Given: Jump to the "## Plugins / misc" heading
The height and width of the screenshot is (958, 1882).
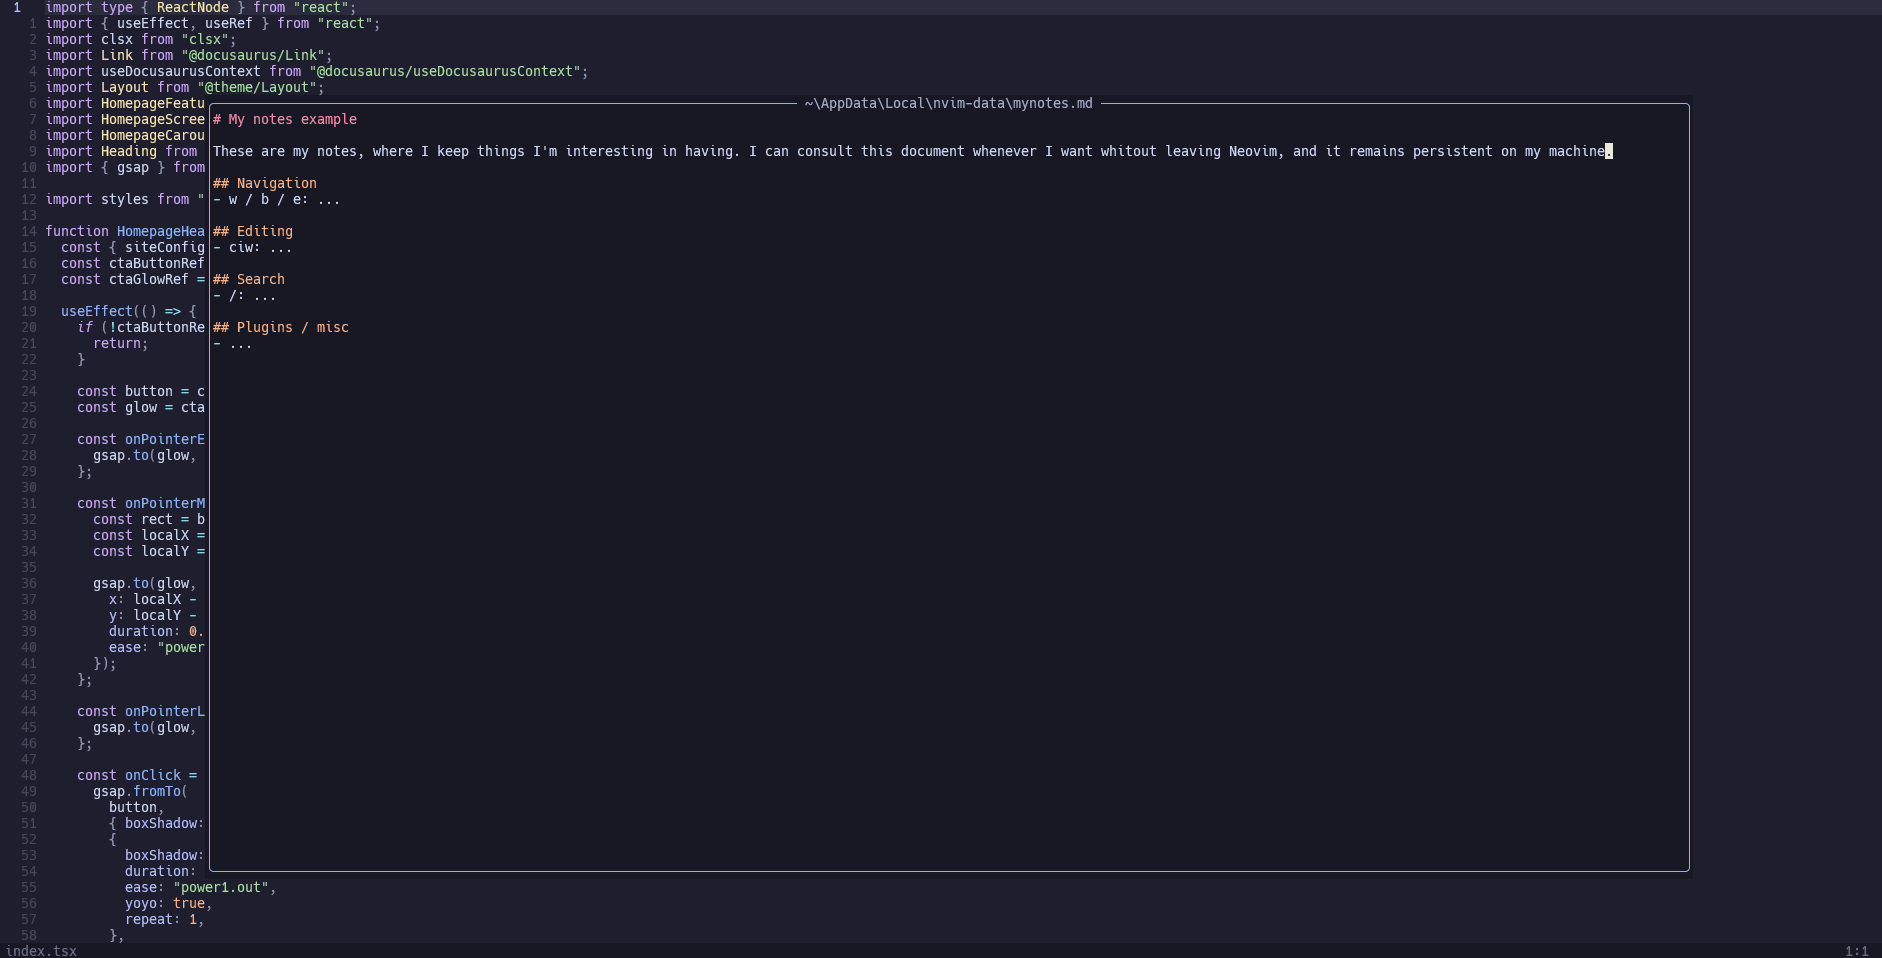Looking at the screenshot, I should [281, 327].
